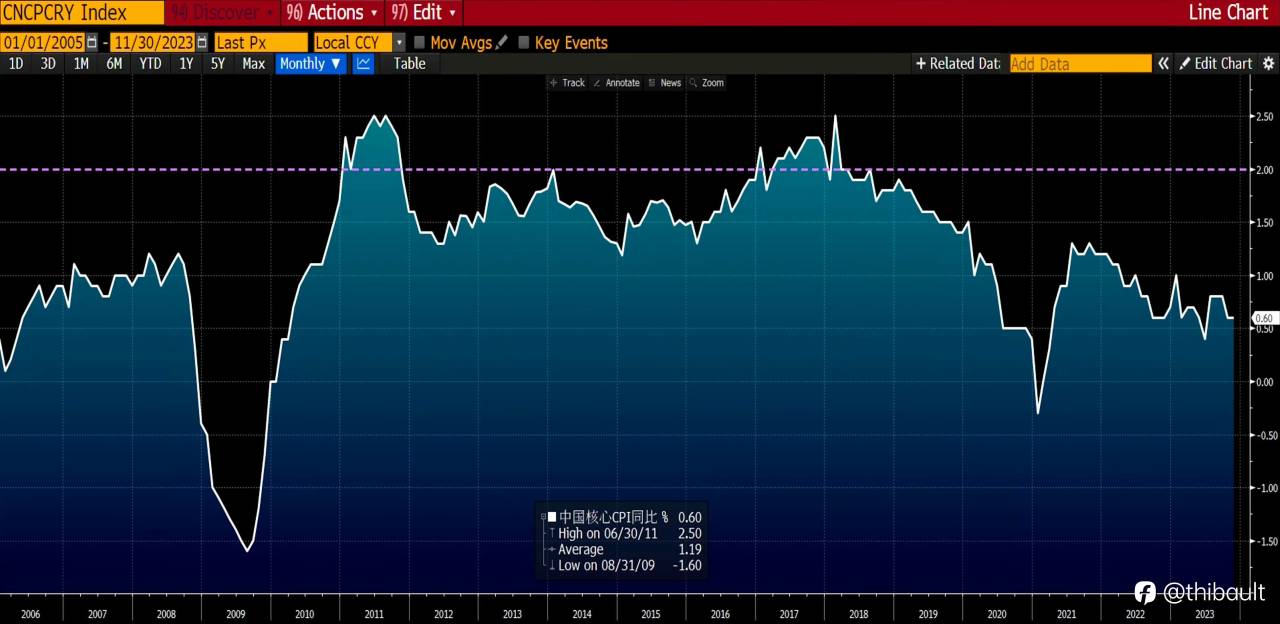Click the 'Average' legend row
This screenshot has width=1280, height=624.
point(624,549)
